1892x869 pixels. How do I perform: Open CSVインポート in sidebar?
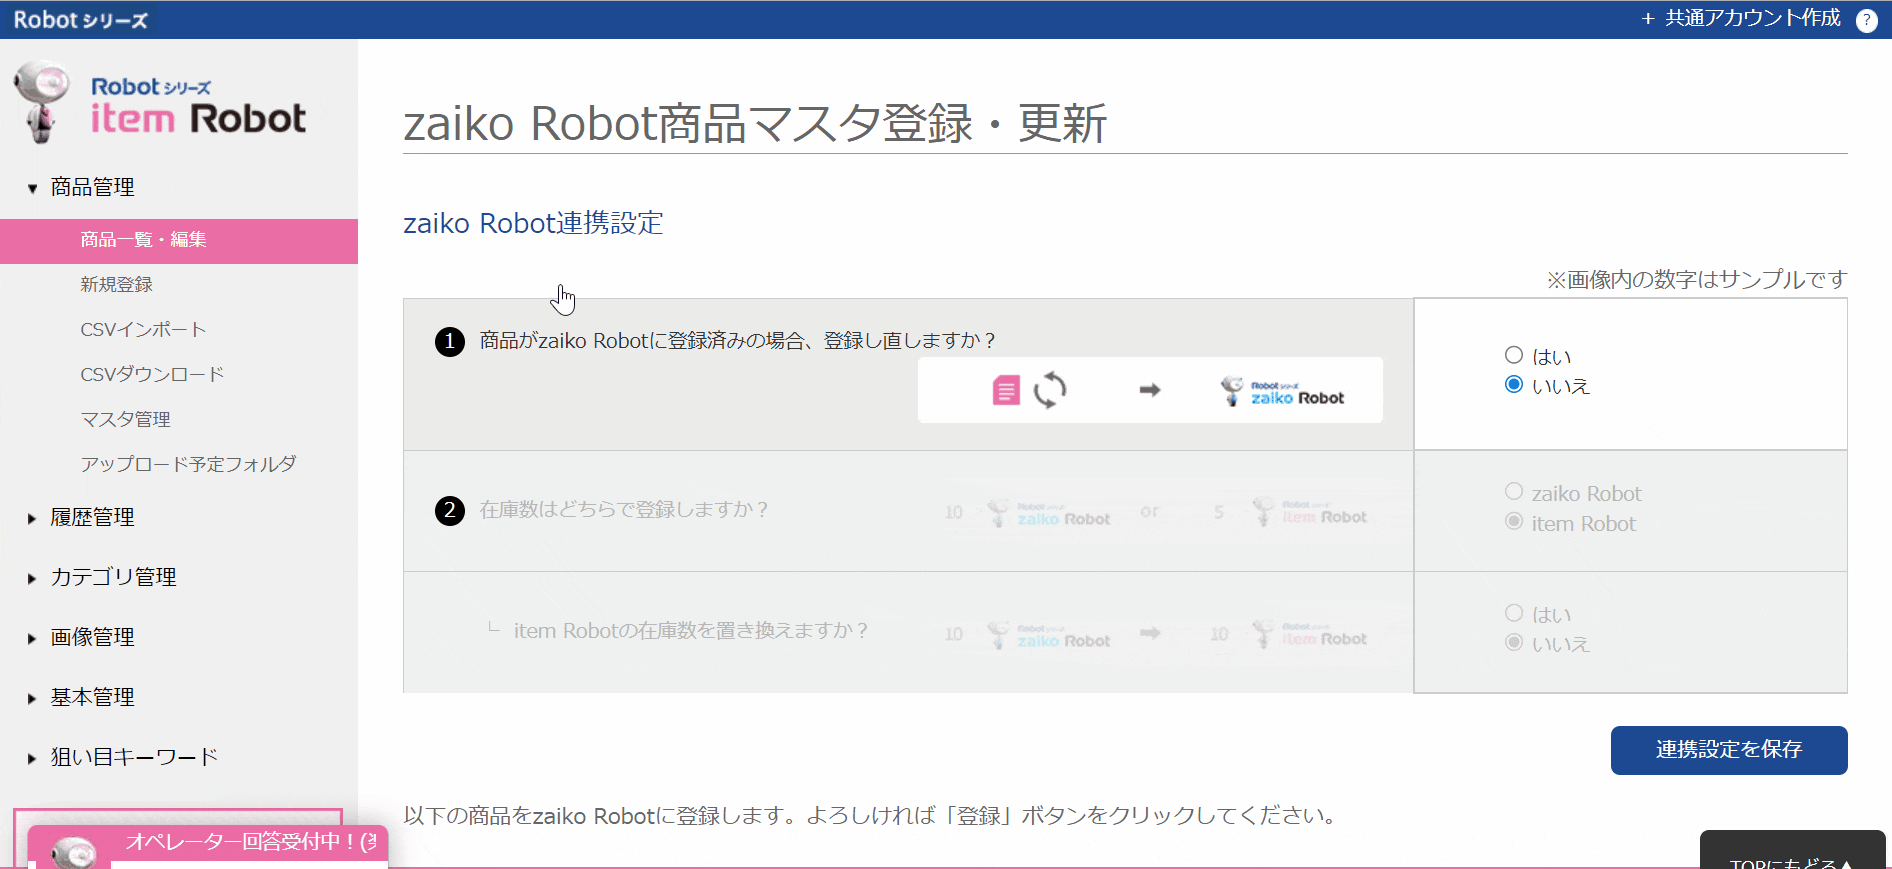[x=143, y=330]
